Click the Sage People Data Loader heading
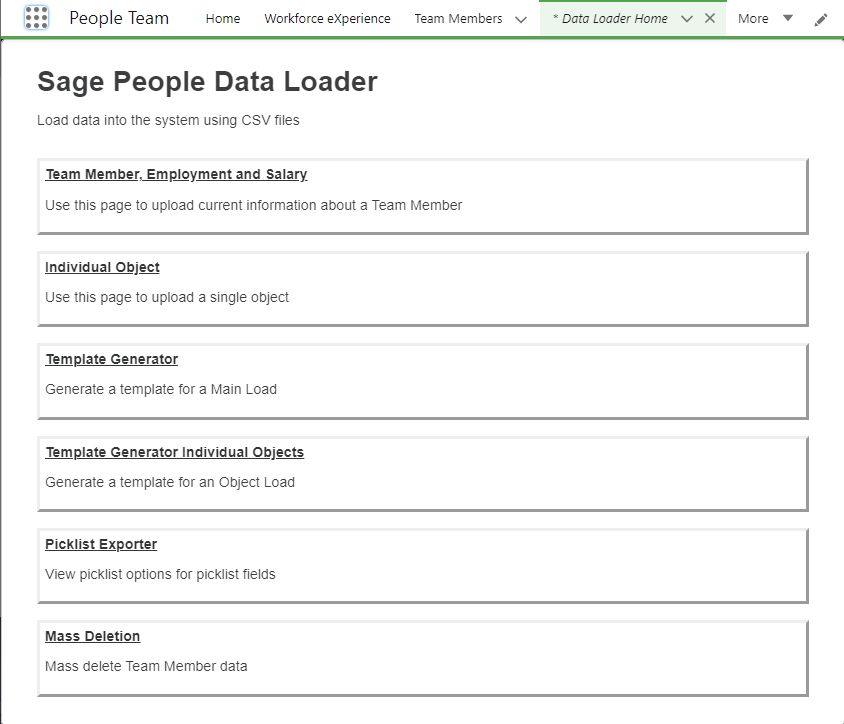 click(207, 81)
